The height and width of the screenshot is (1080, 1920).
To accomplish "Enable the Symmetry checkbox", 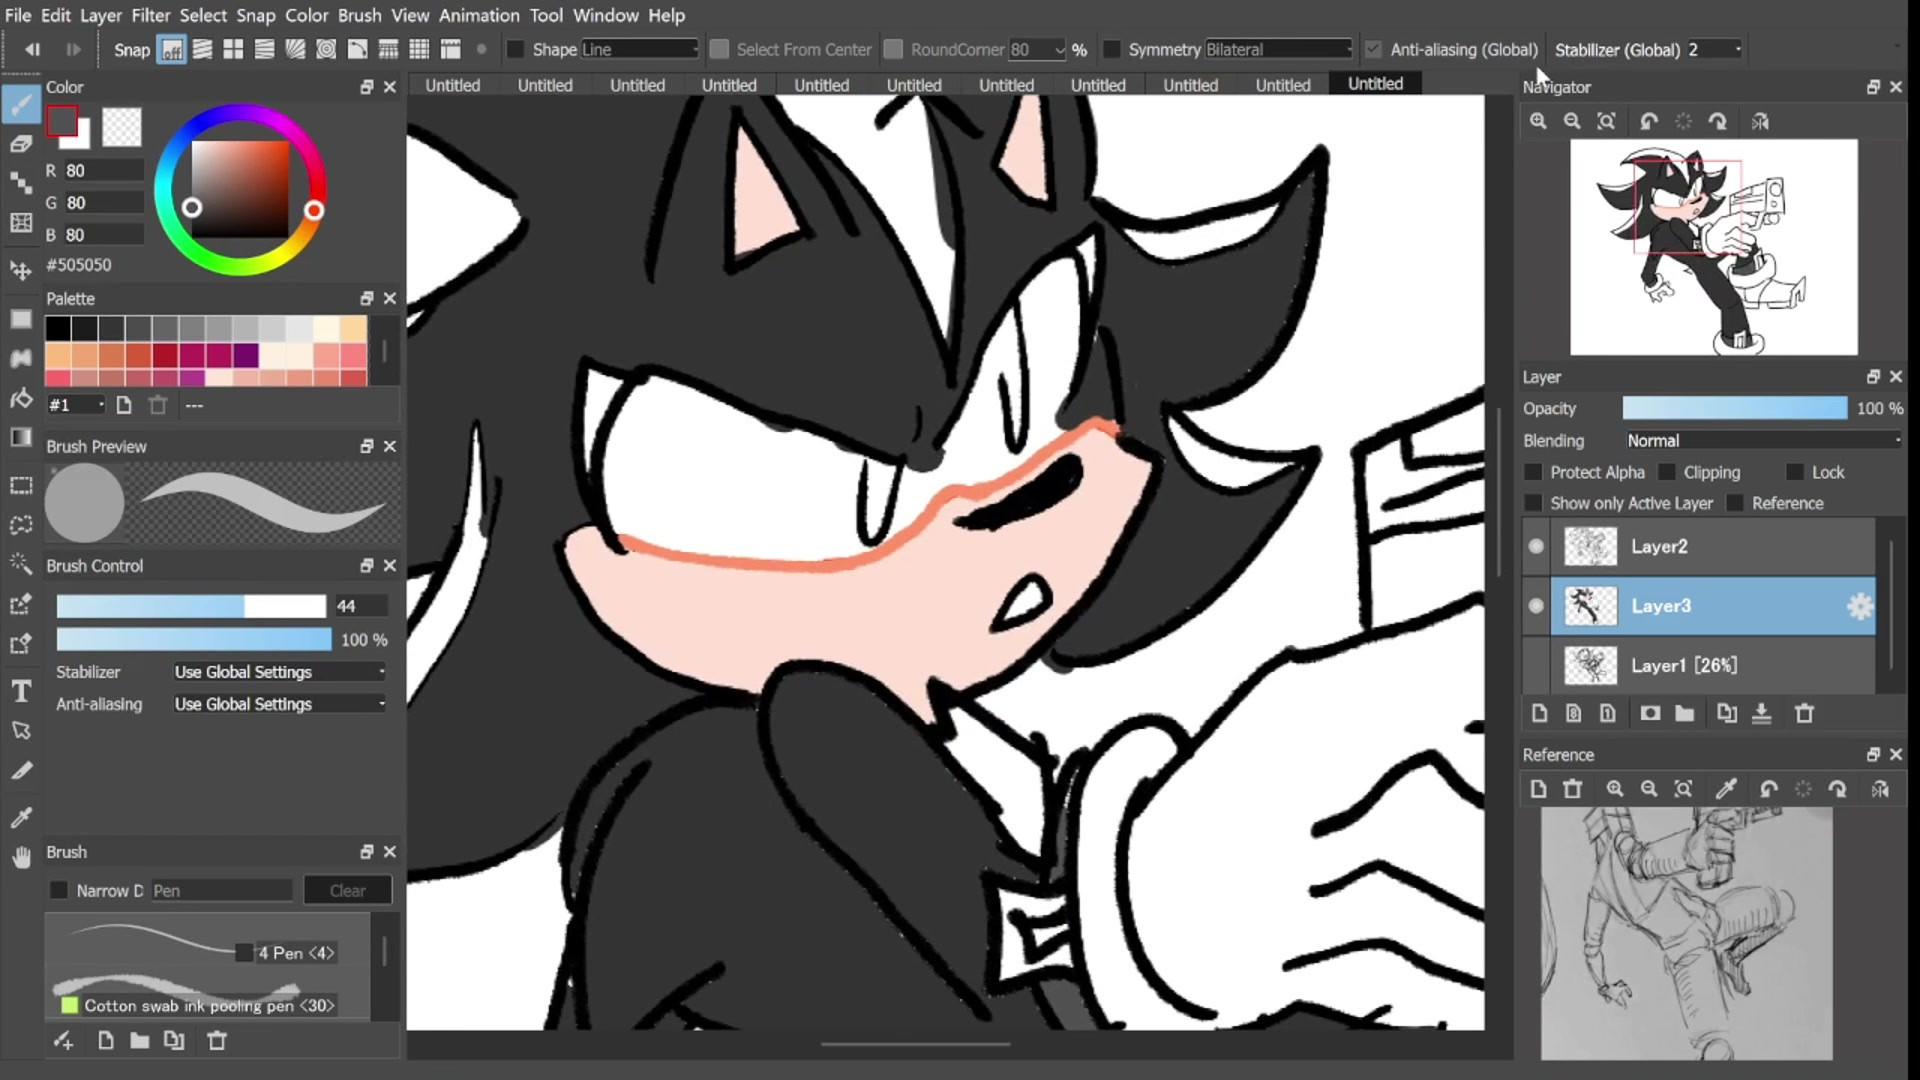I will point(1111,49).
